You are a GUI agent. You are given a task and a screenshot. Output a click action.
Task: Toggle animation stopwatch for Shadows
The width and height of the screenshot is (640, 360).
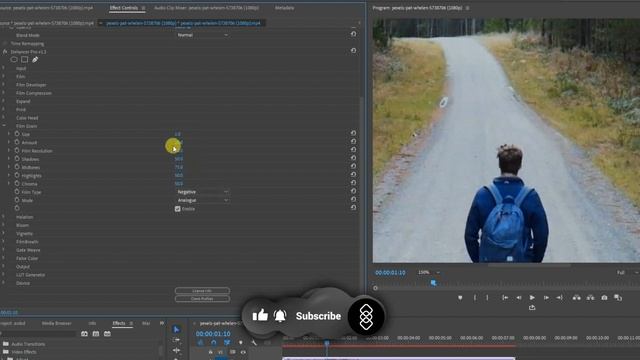click(x=17, y=159)
